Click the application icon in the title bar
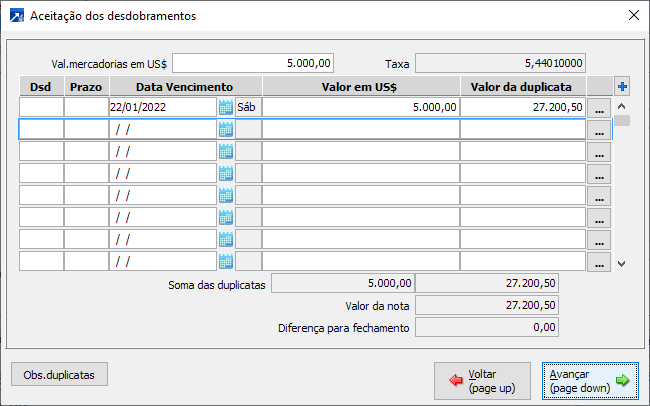The width and height of the screenshot is (650, 406). (17, 16)
